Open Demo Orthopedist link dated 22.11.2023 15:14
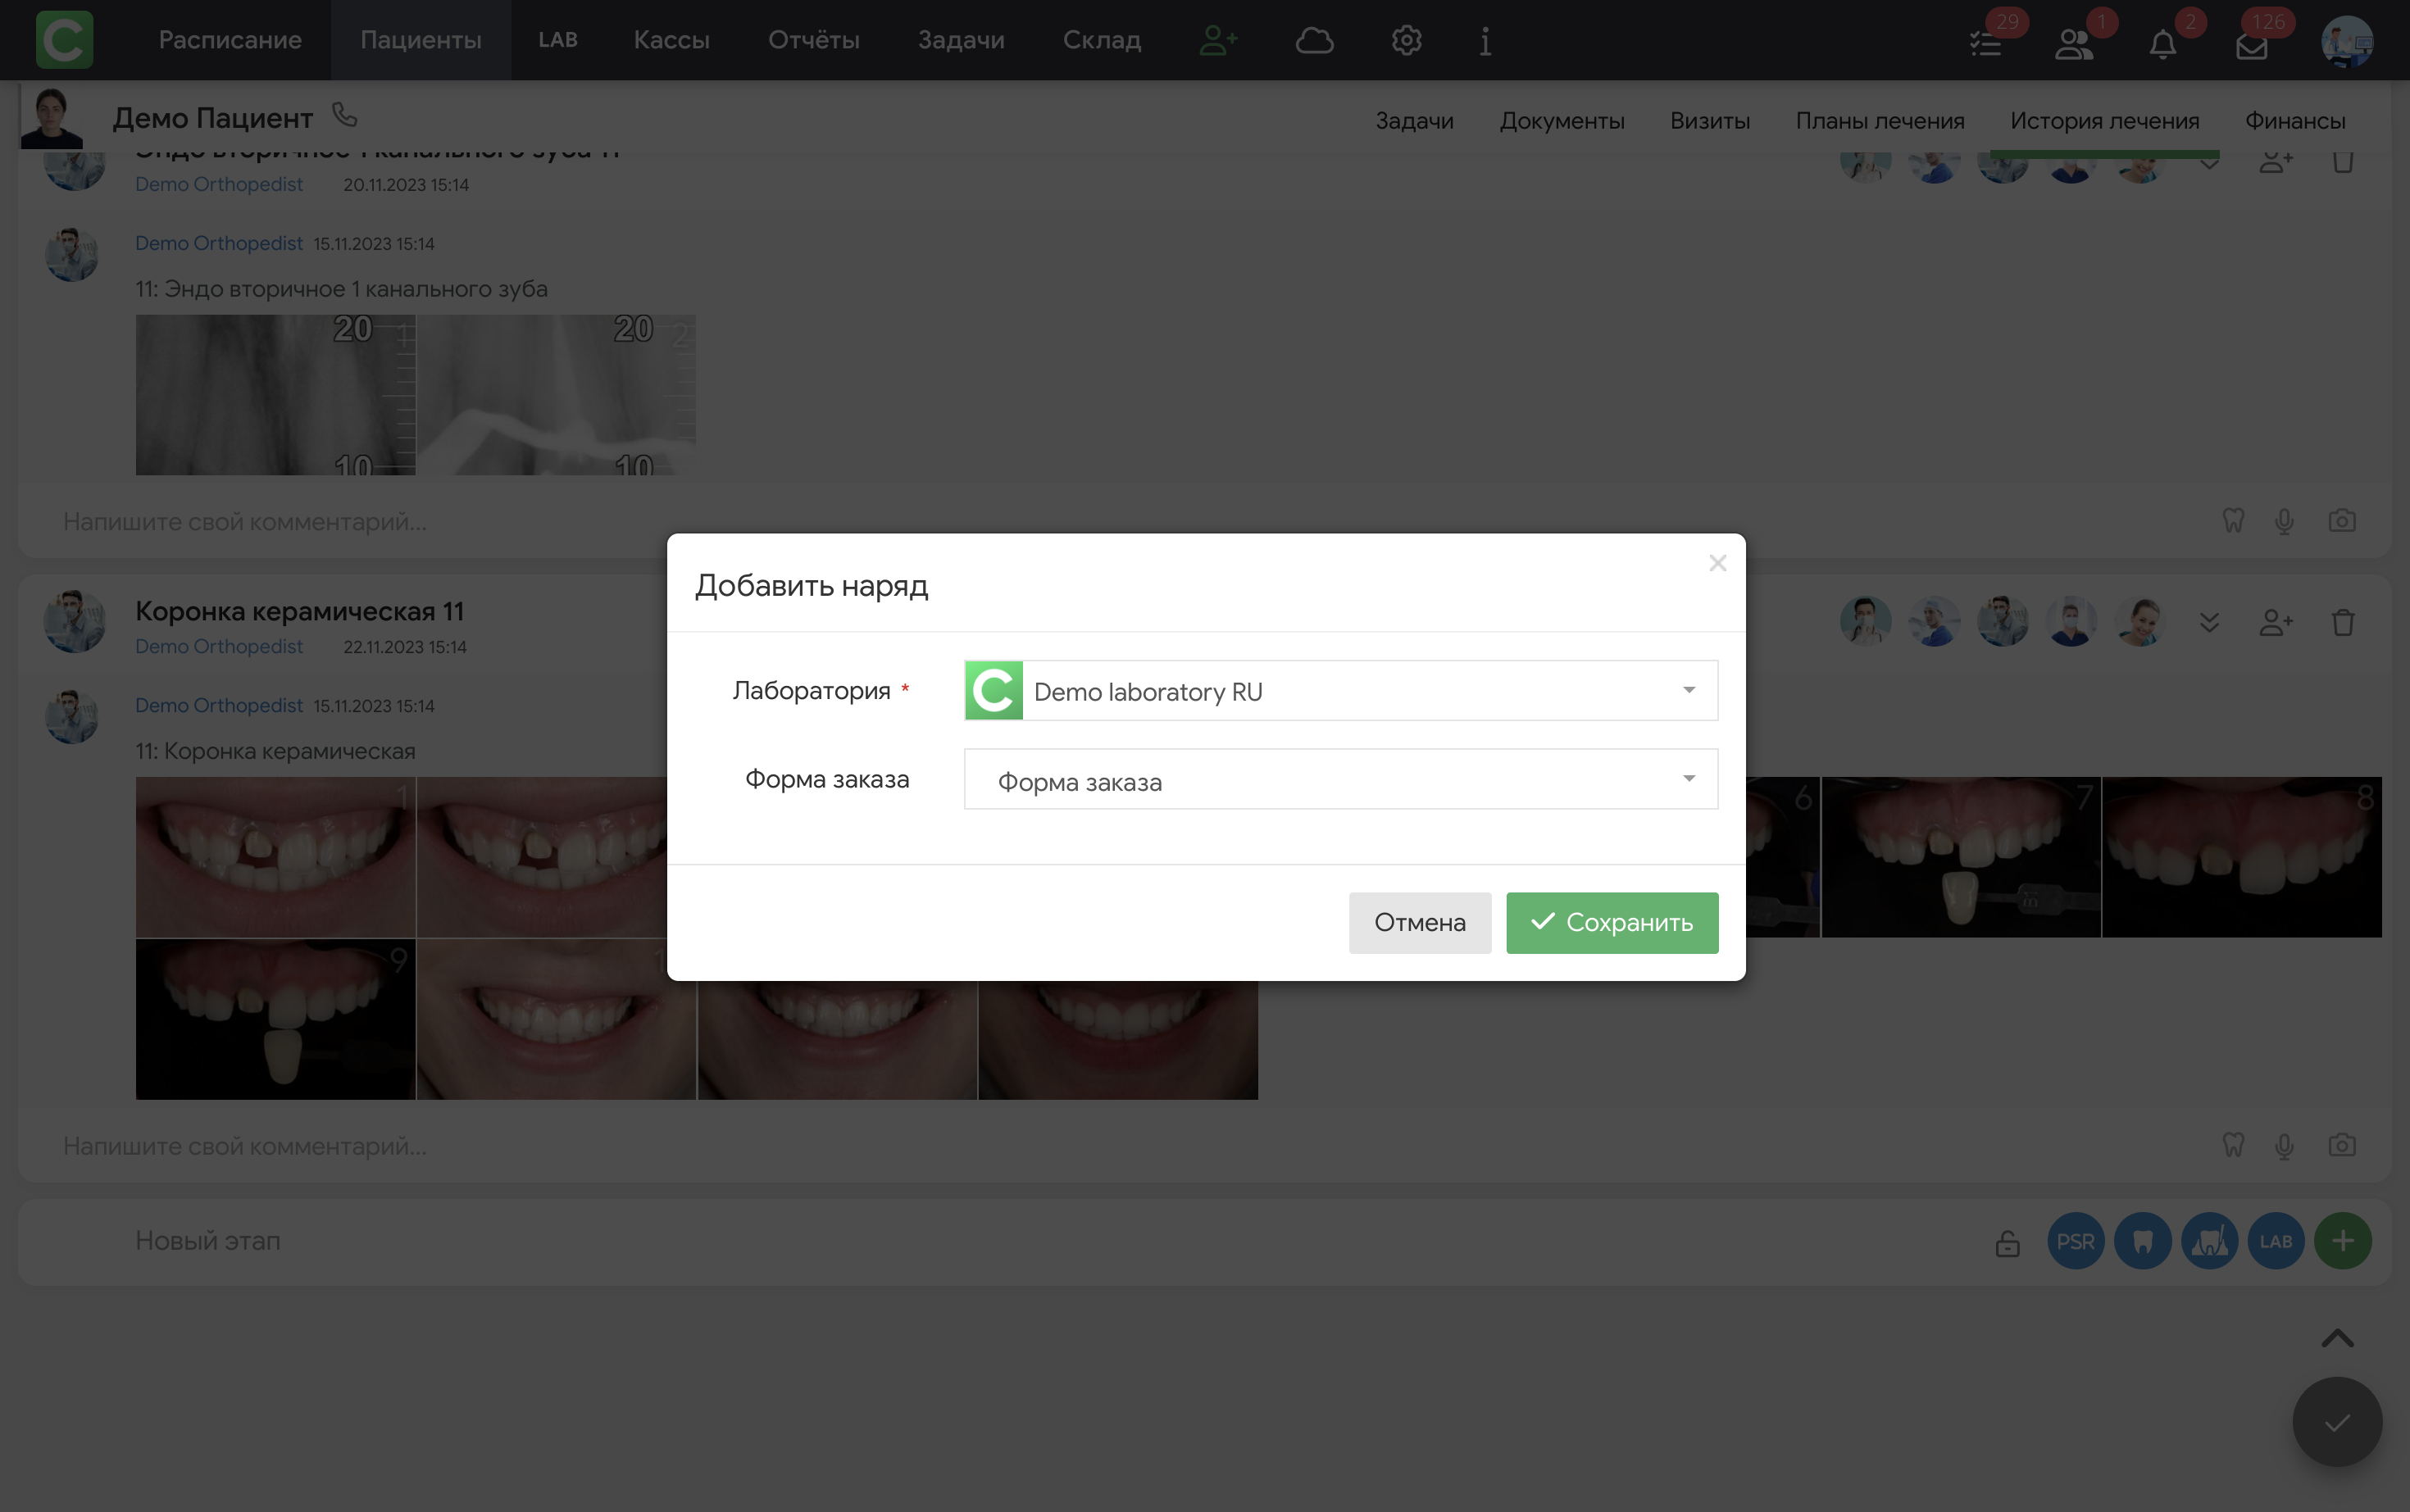The width and height of the screenshot is (2410, 1512). coord(219,647)
